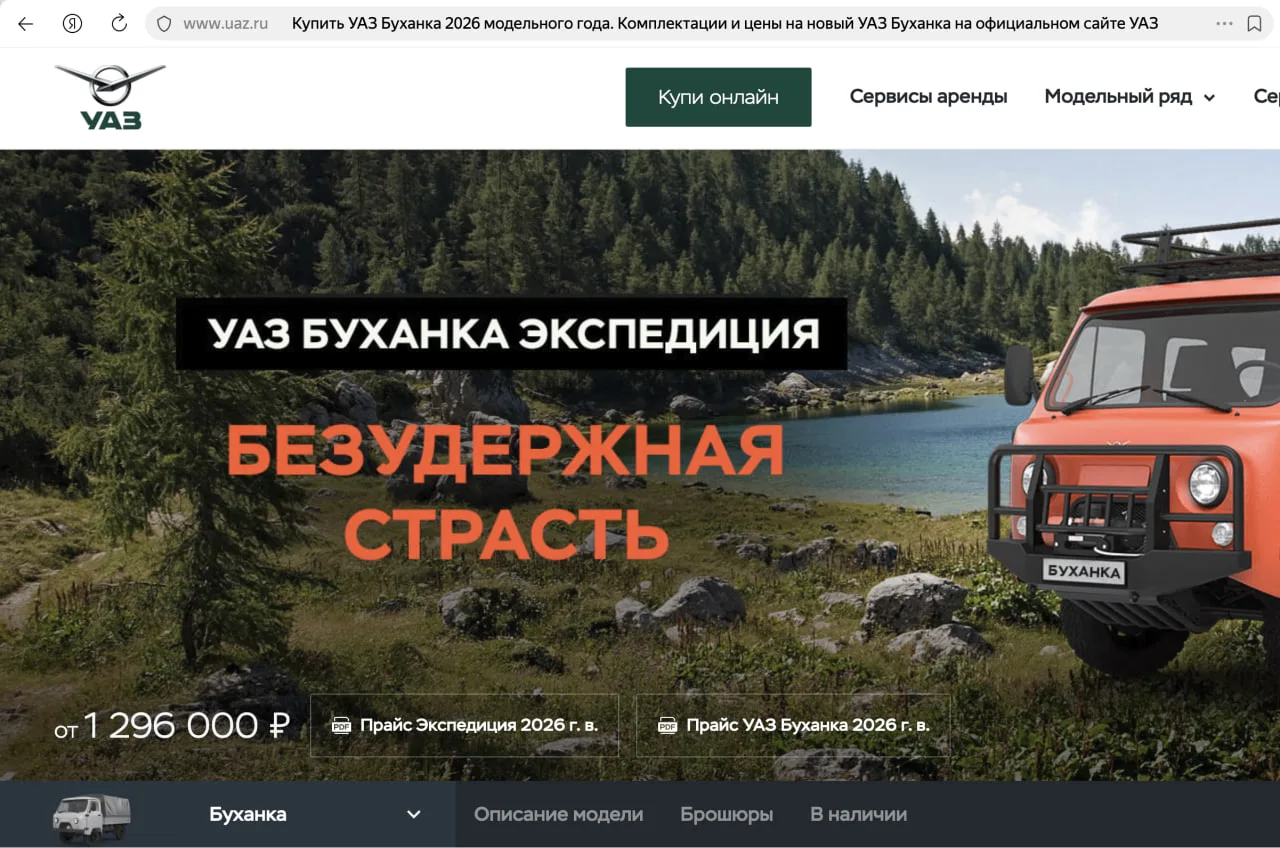Click the orange Буханка van image
This screenshot has height=848, width=1280.
point(1135,450)
